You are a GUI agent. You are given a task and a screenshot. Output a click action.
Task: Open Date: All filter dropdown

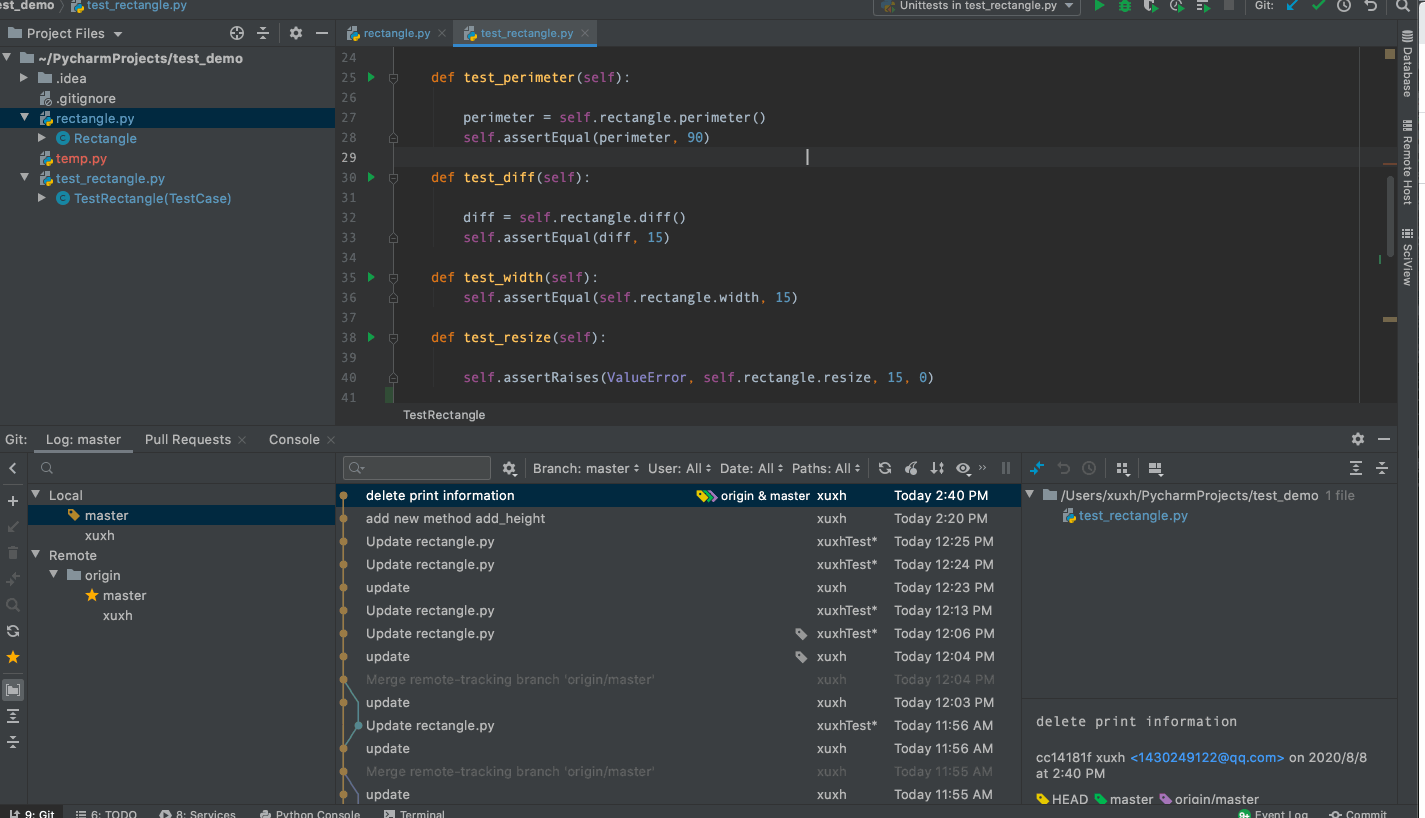(x=751, y=468)
